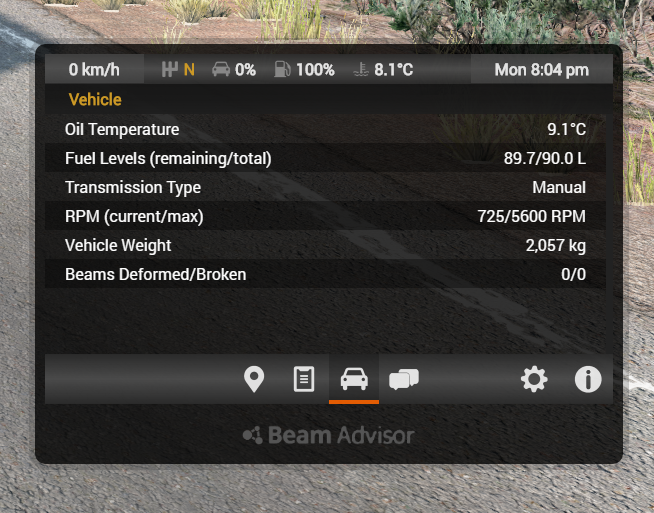Click the coolant temperature icon
The image size is (654, 513).
(361, 70)
